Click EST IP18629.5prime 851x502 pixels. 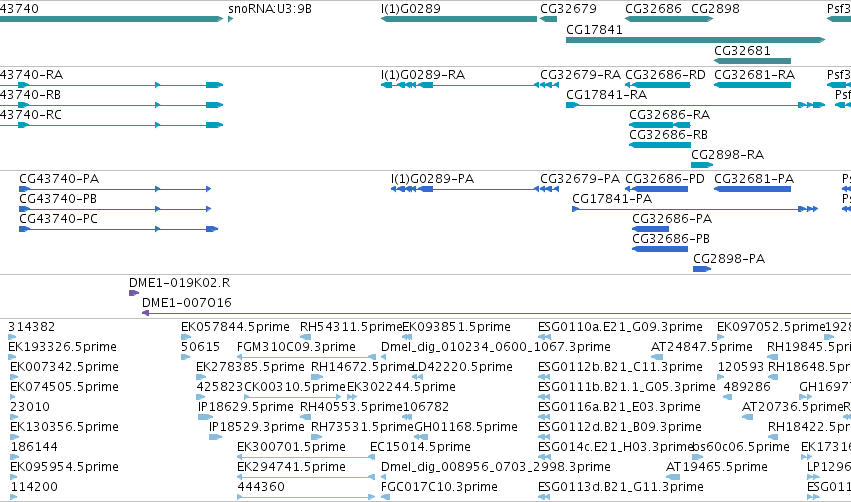205,417
